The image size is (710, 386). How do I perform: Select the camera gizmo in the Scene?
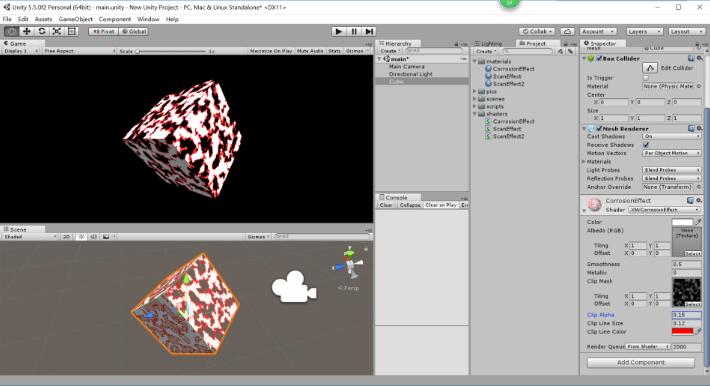click(x=294, y=287)
